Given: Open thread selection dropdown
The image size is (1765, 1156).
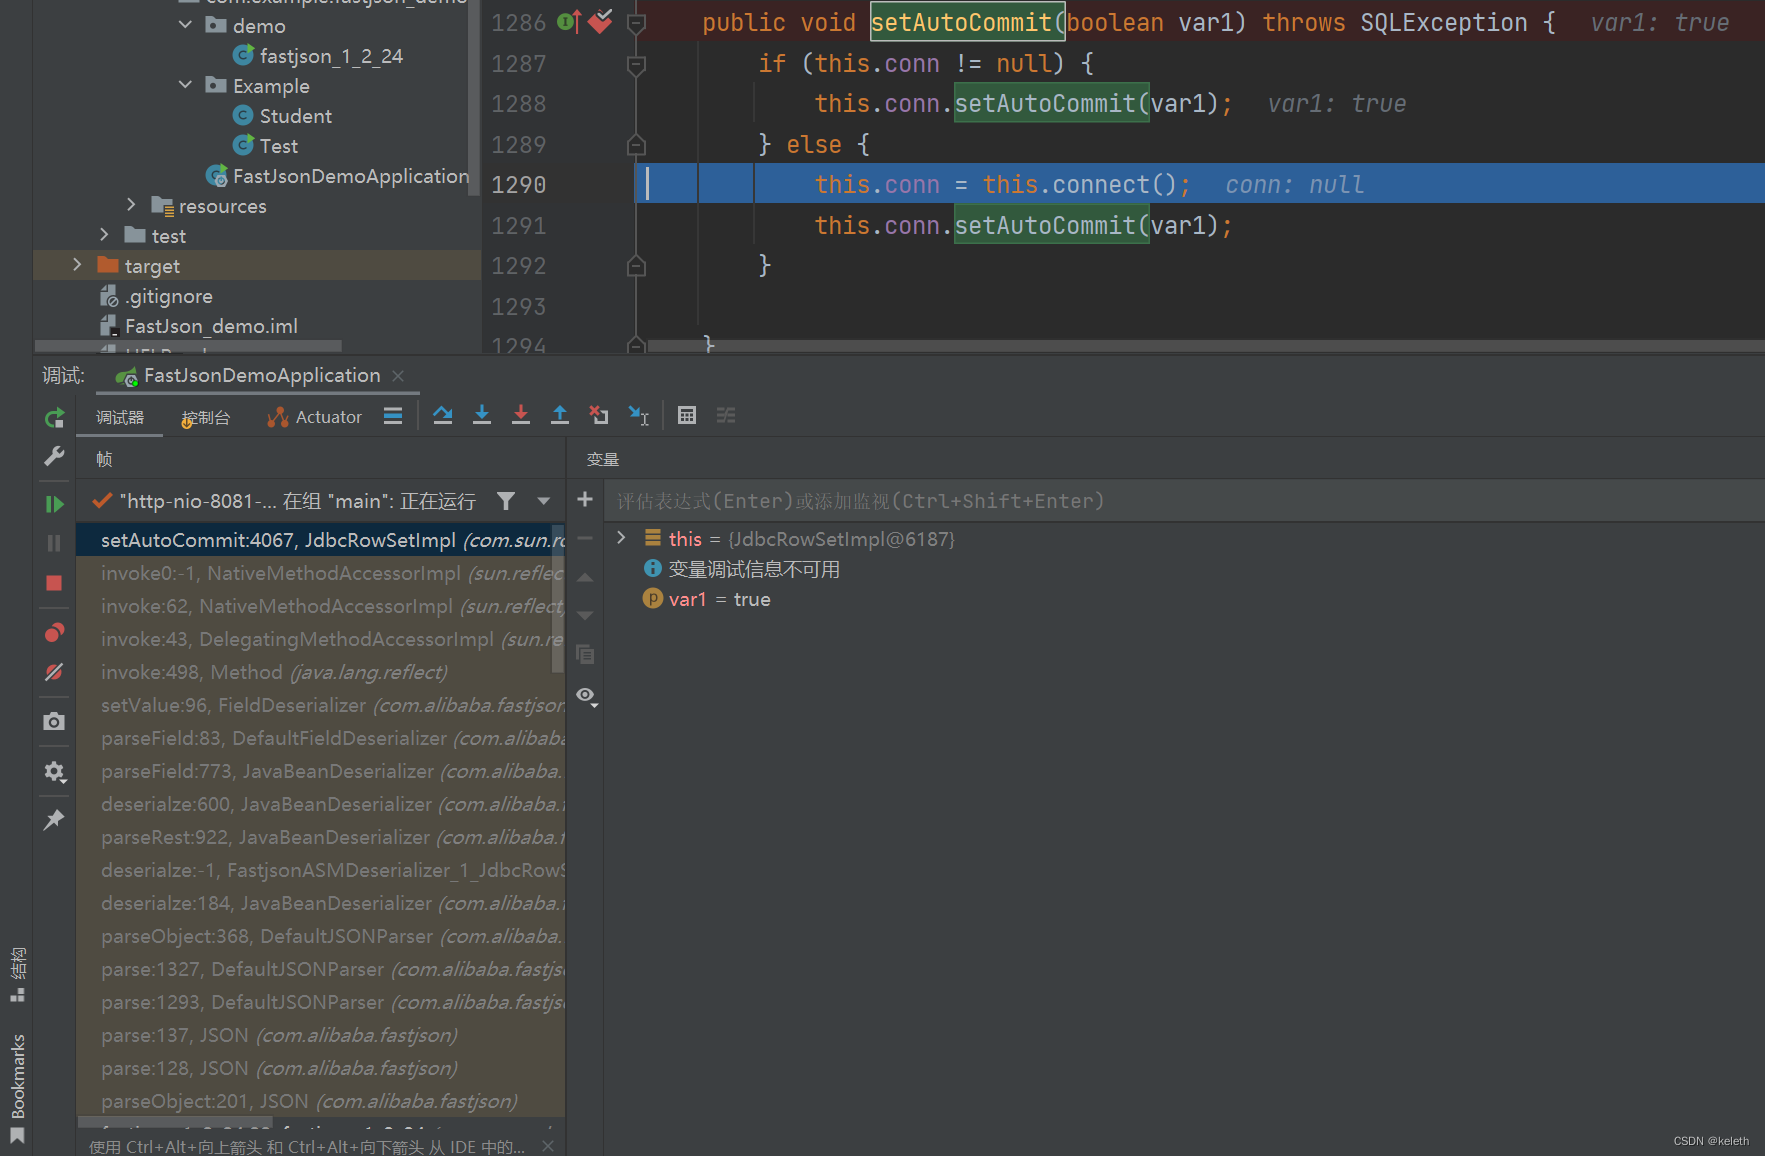Looking at the screenshot, I should click(x=544, y=501).
